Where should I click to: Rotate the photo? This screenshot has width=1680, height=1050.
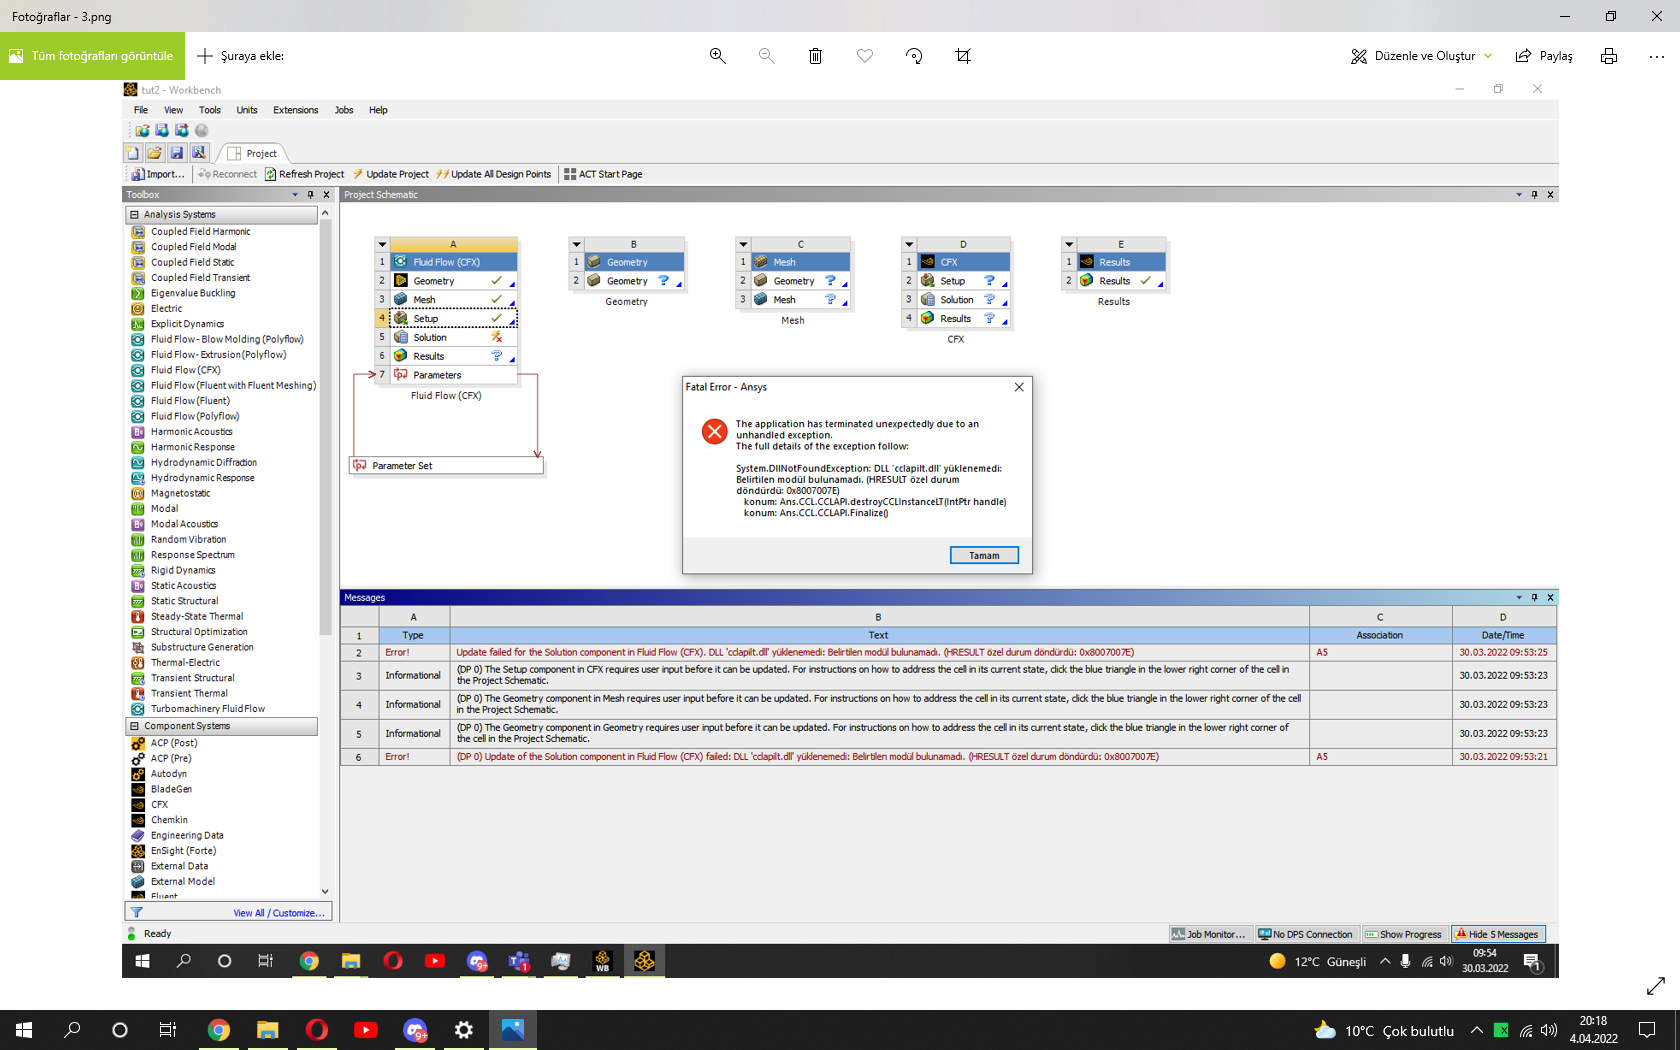coord(914,56)
